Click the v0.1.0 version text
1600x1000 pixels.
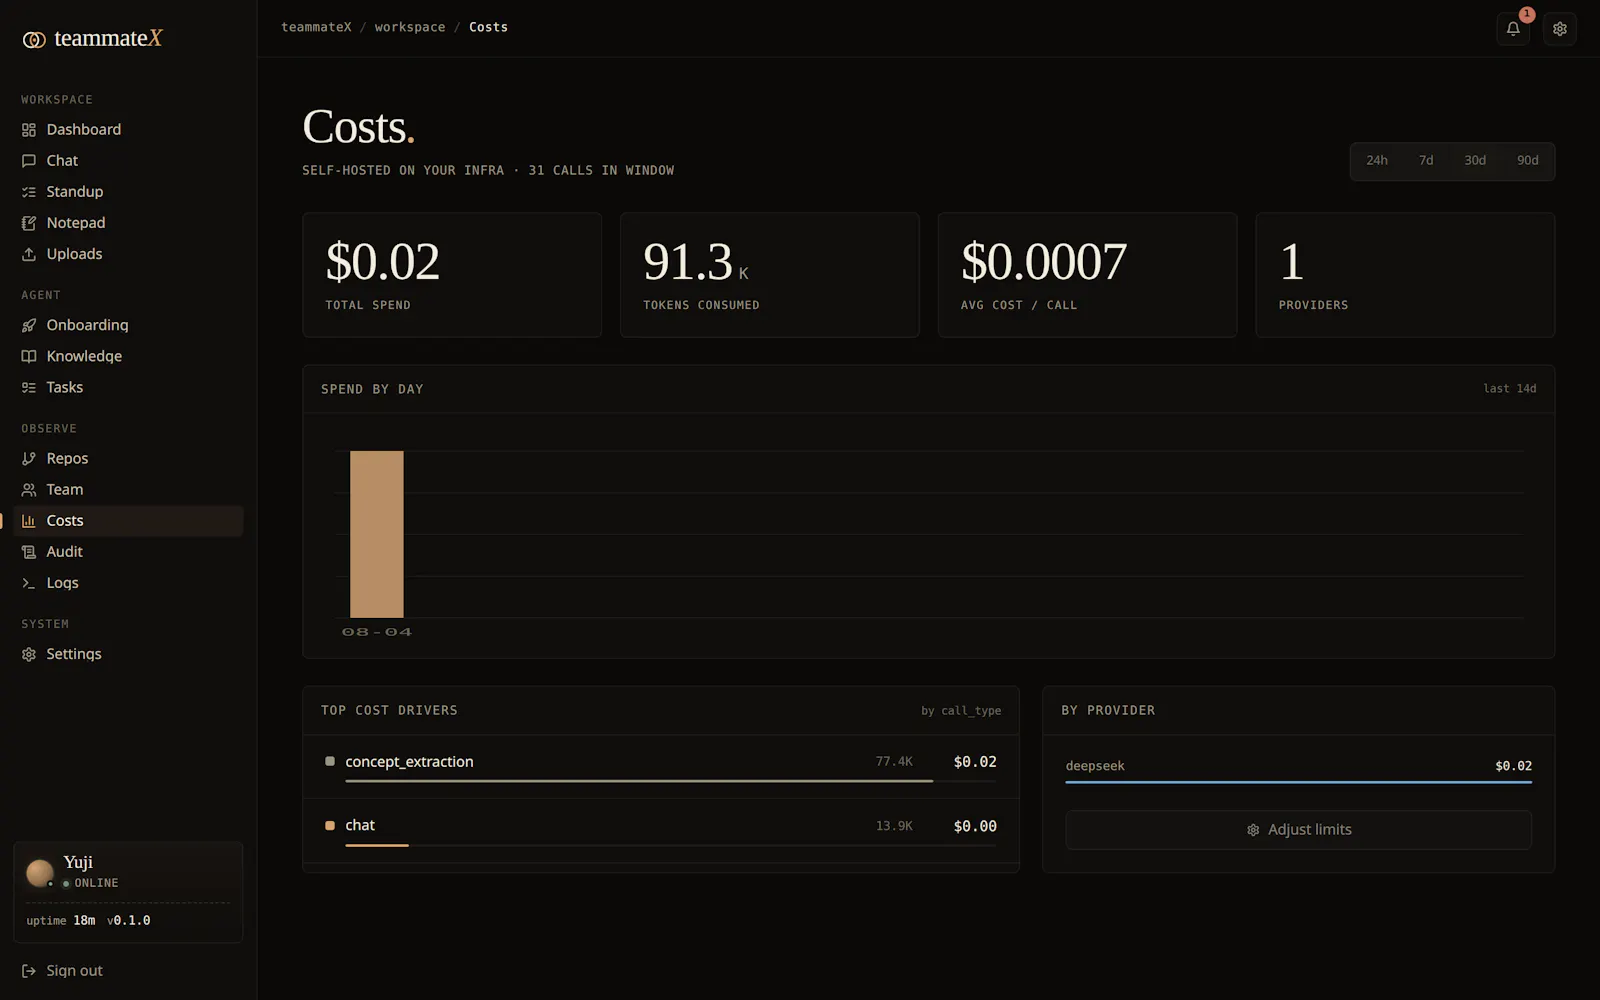click(129, 921)
